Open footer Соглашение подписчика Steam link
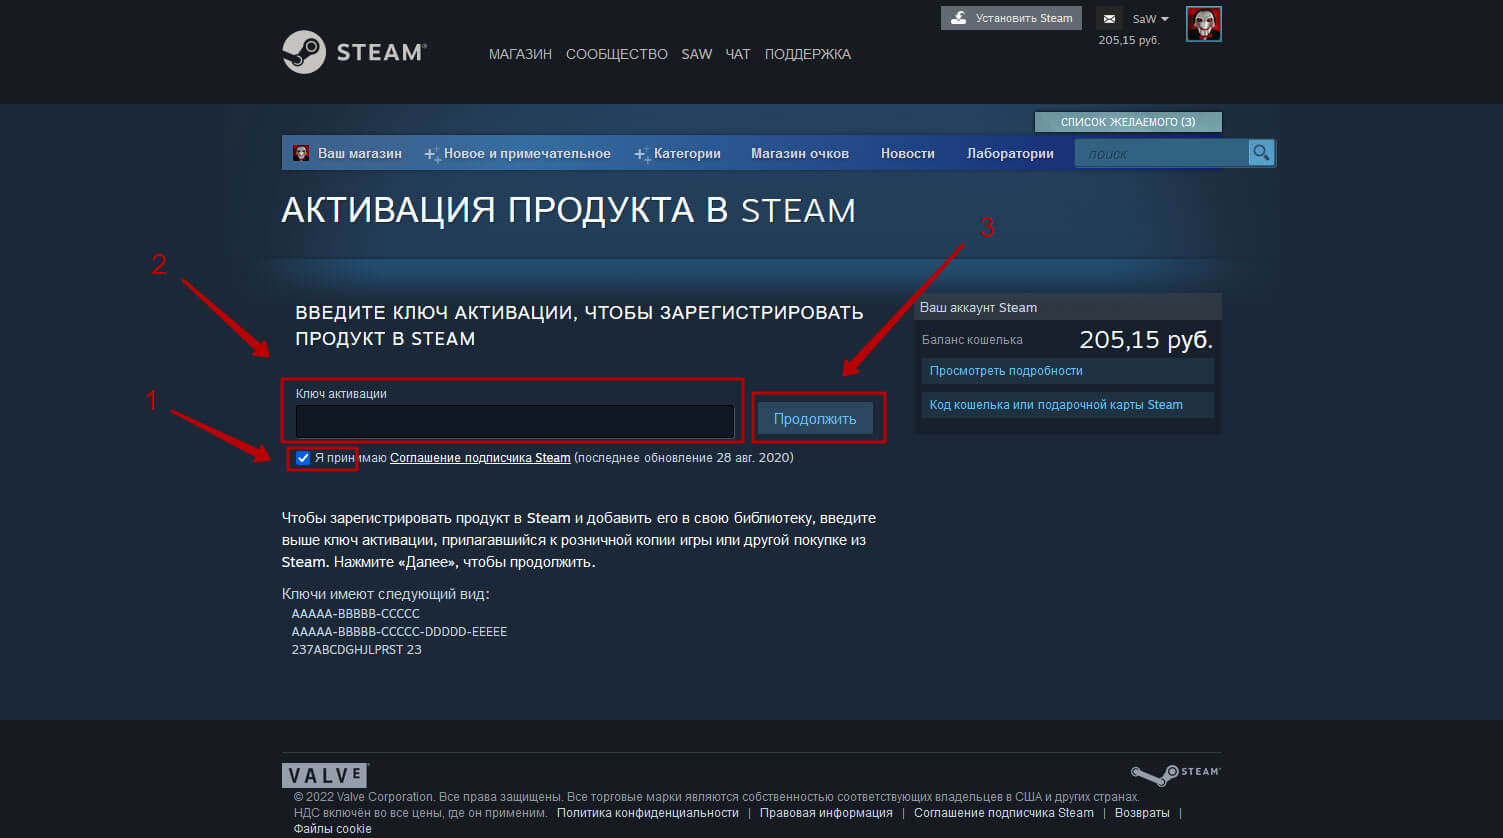The image size is (1503, 838). 1004,813
